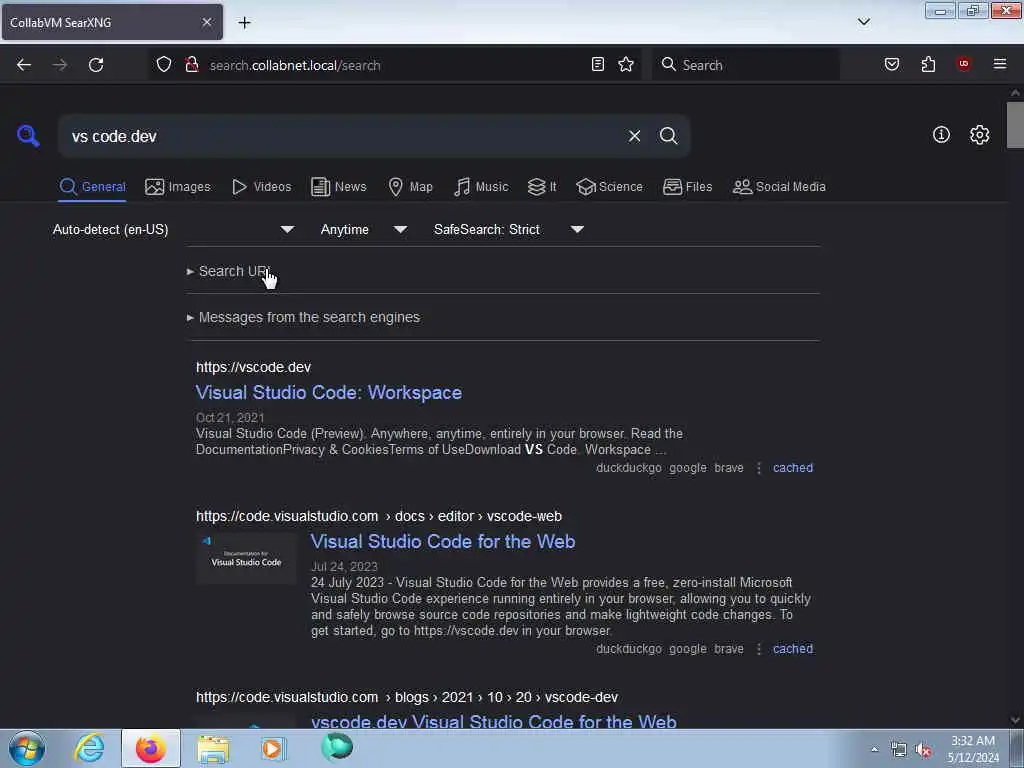Switch to the News category tab
Image resolution: width=1024 pixels, height=768 pixels.
tap(338, 187)
